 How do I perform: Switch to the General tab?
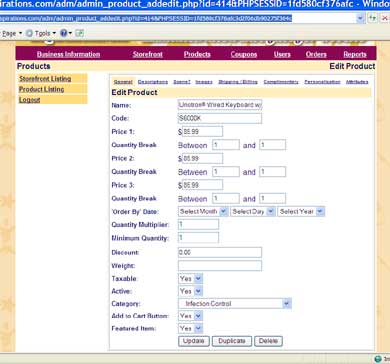pos(123,82)
